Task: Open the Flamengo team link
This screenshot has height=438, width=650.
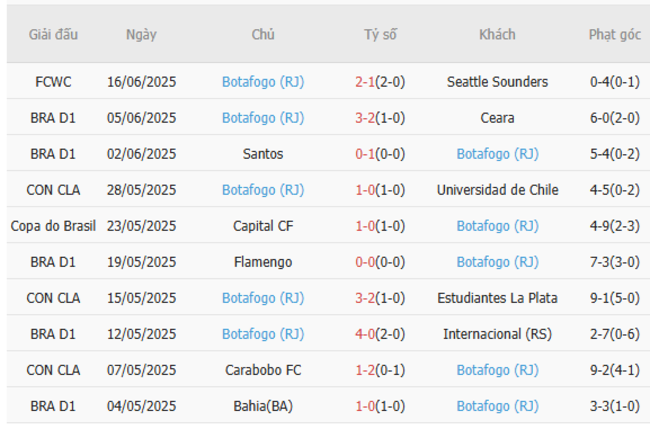Action: pyautogui.click(x=263, y=262)
